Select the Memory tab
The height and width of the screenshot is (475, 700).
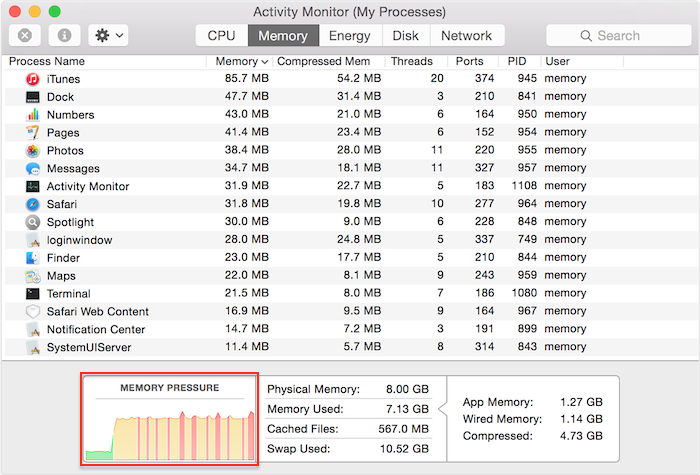283,35
